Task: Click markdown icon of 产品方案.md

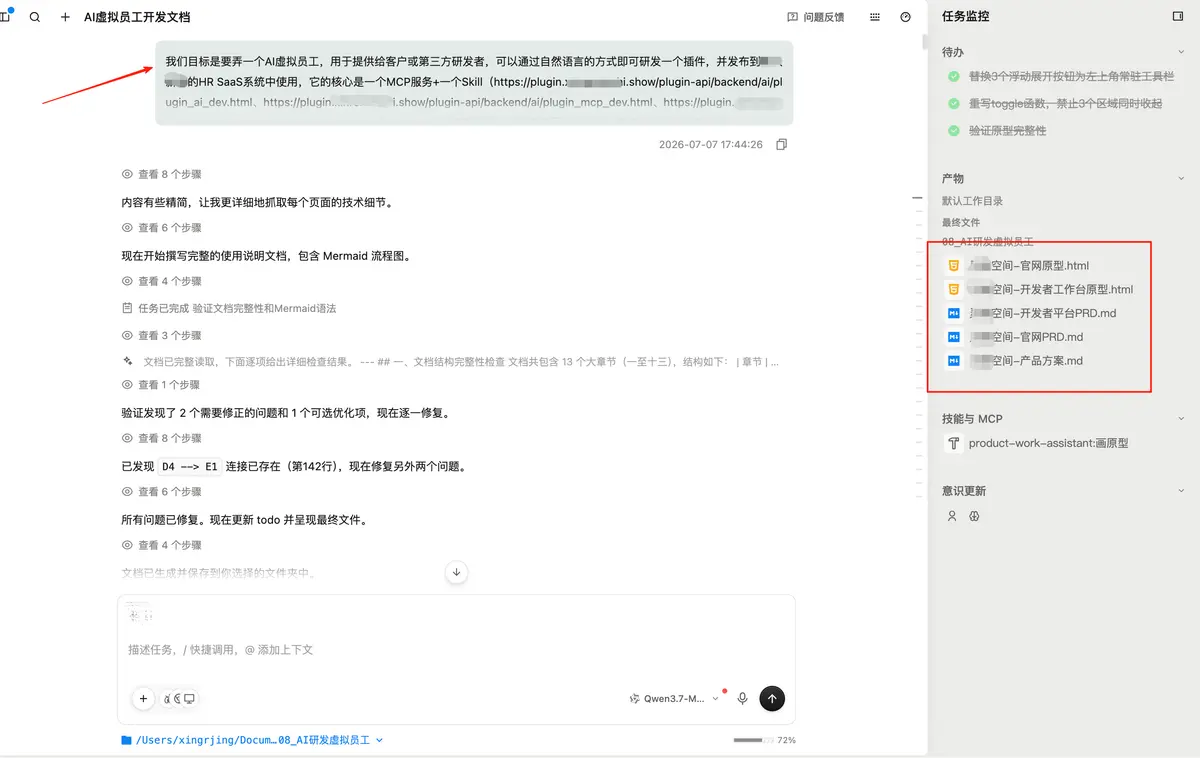Action: coord(954,361)
